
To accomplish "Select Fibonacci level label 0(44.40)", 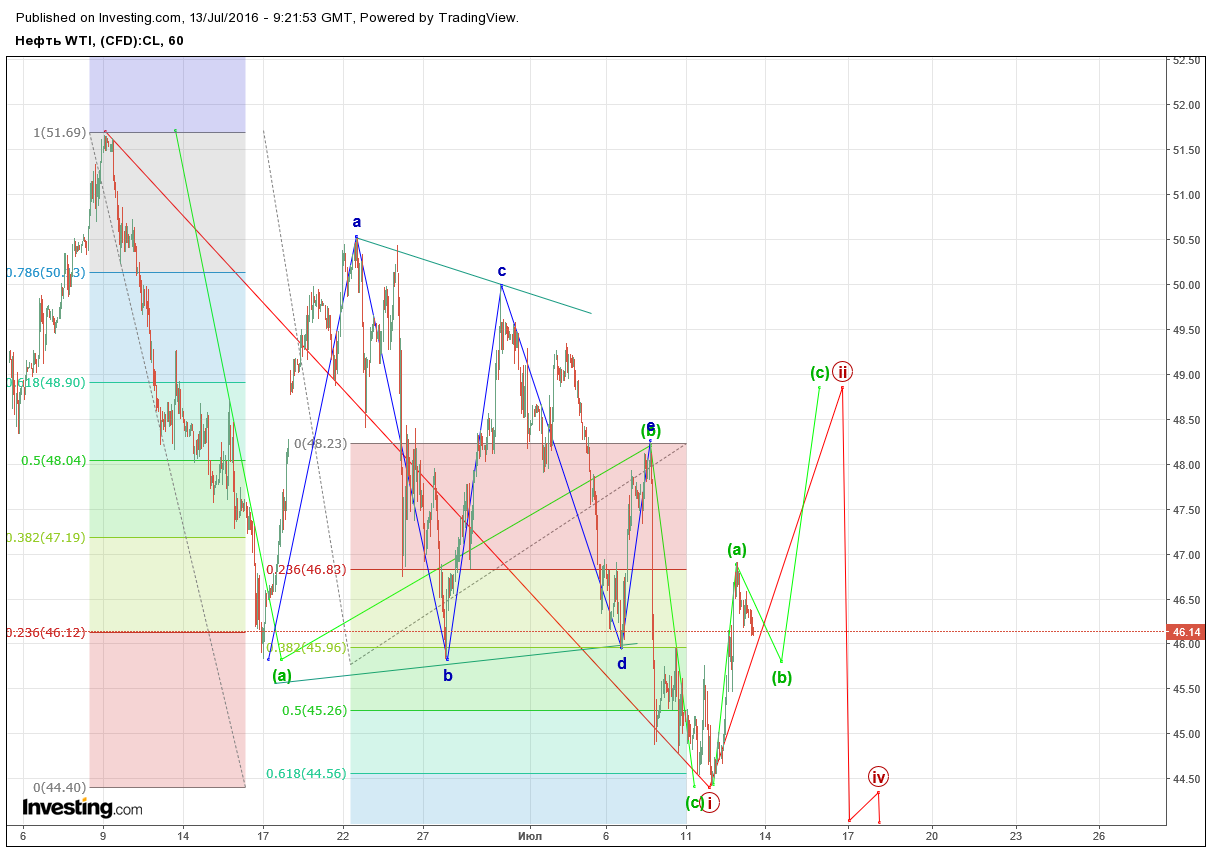I will pos(60,787).
